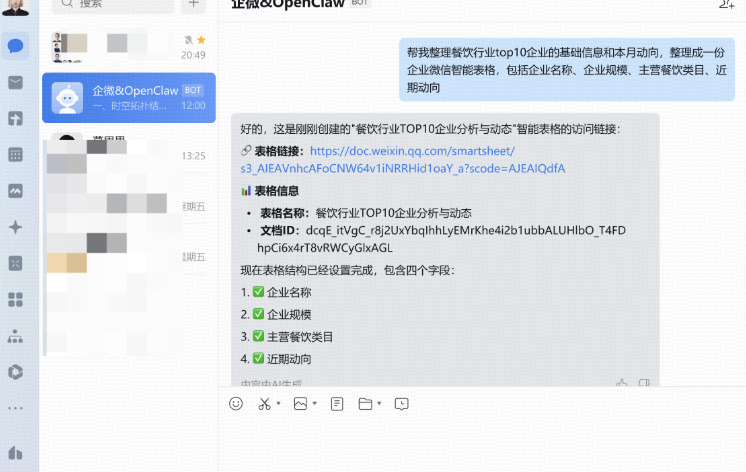Click the '4. 近期动向' list item
This screenshot has height=472, width=746.
click(276, 359)
